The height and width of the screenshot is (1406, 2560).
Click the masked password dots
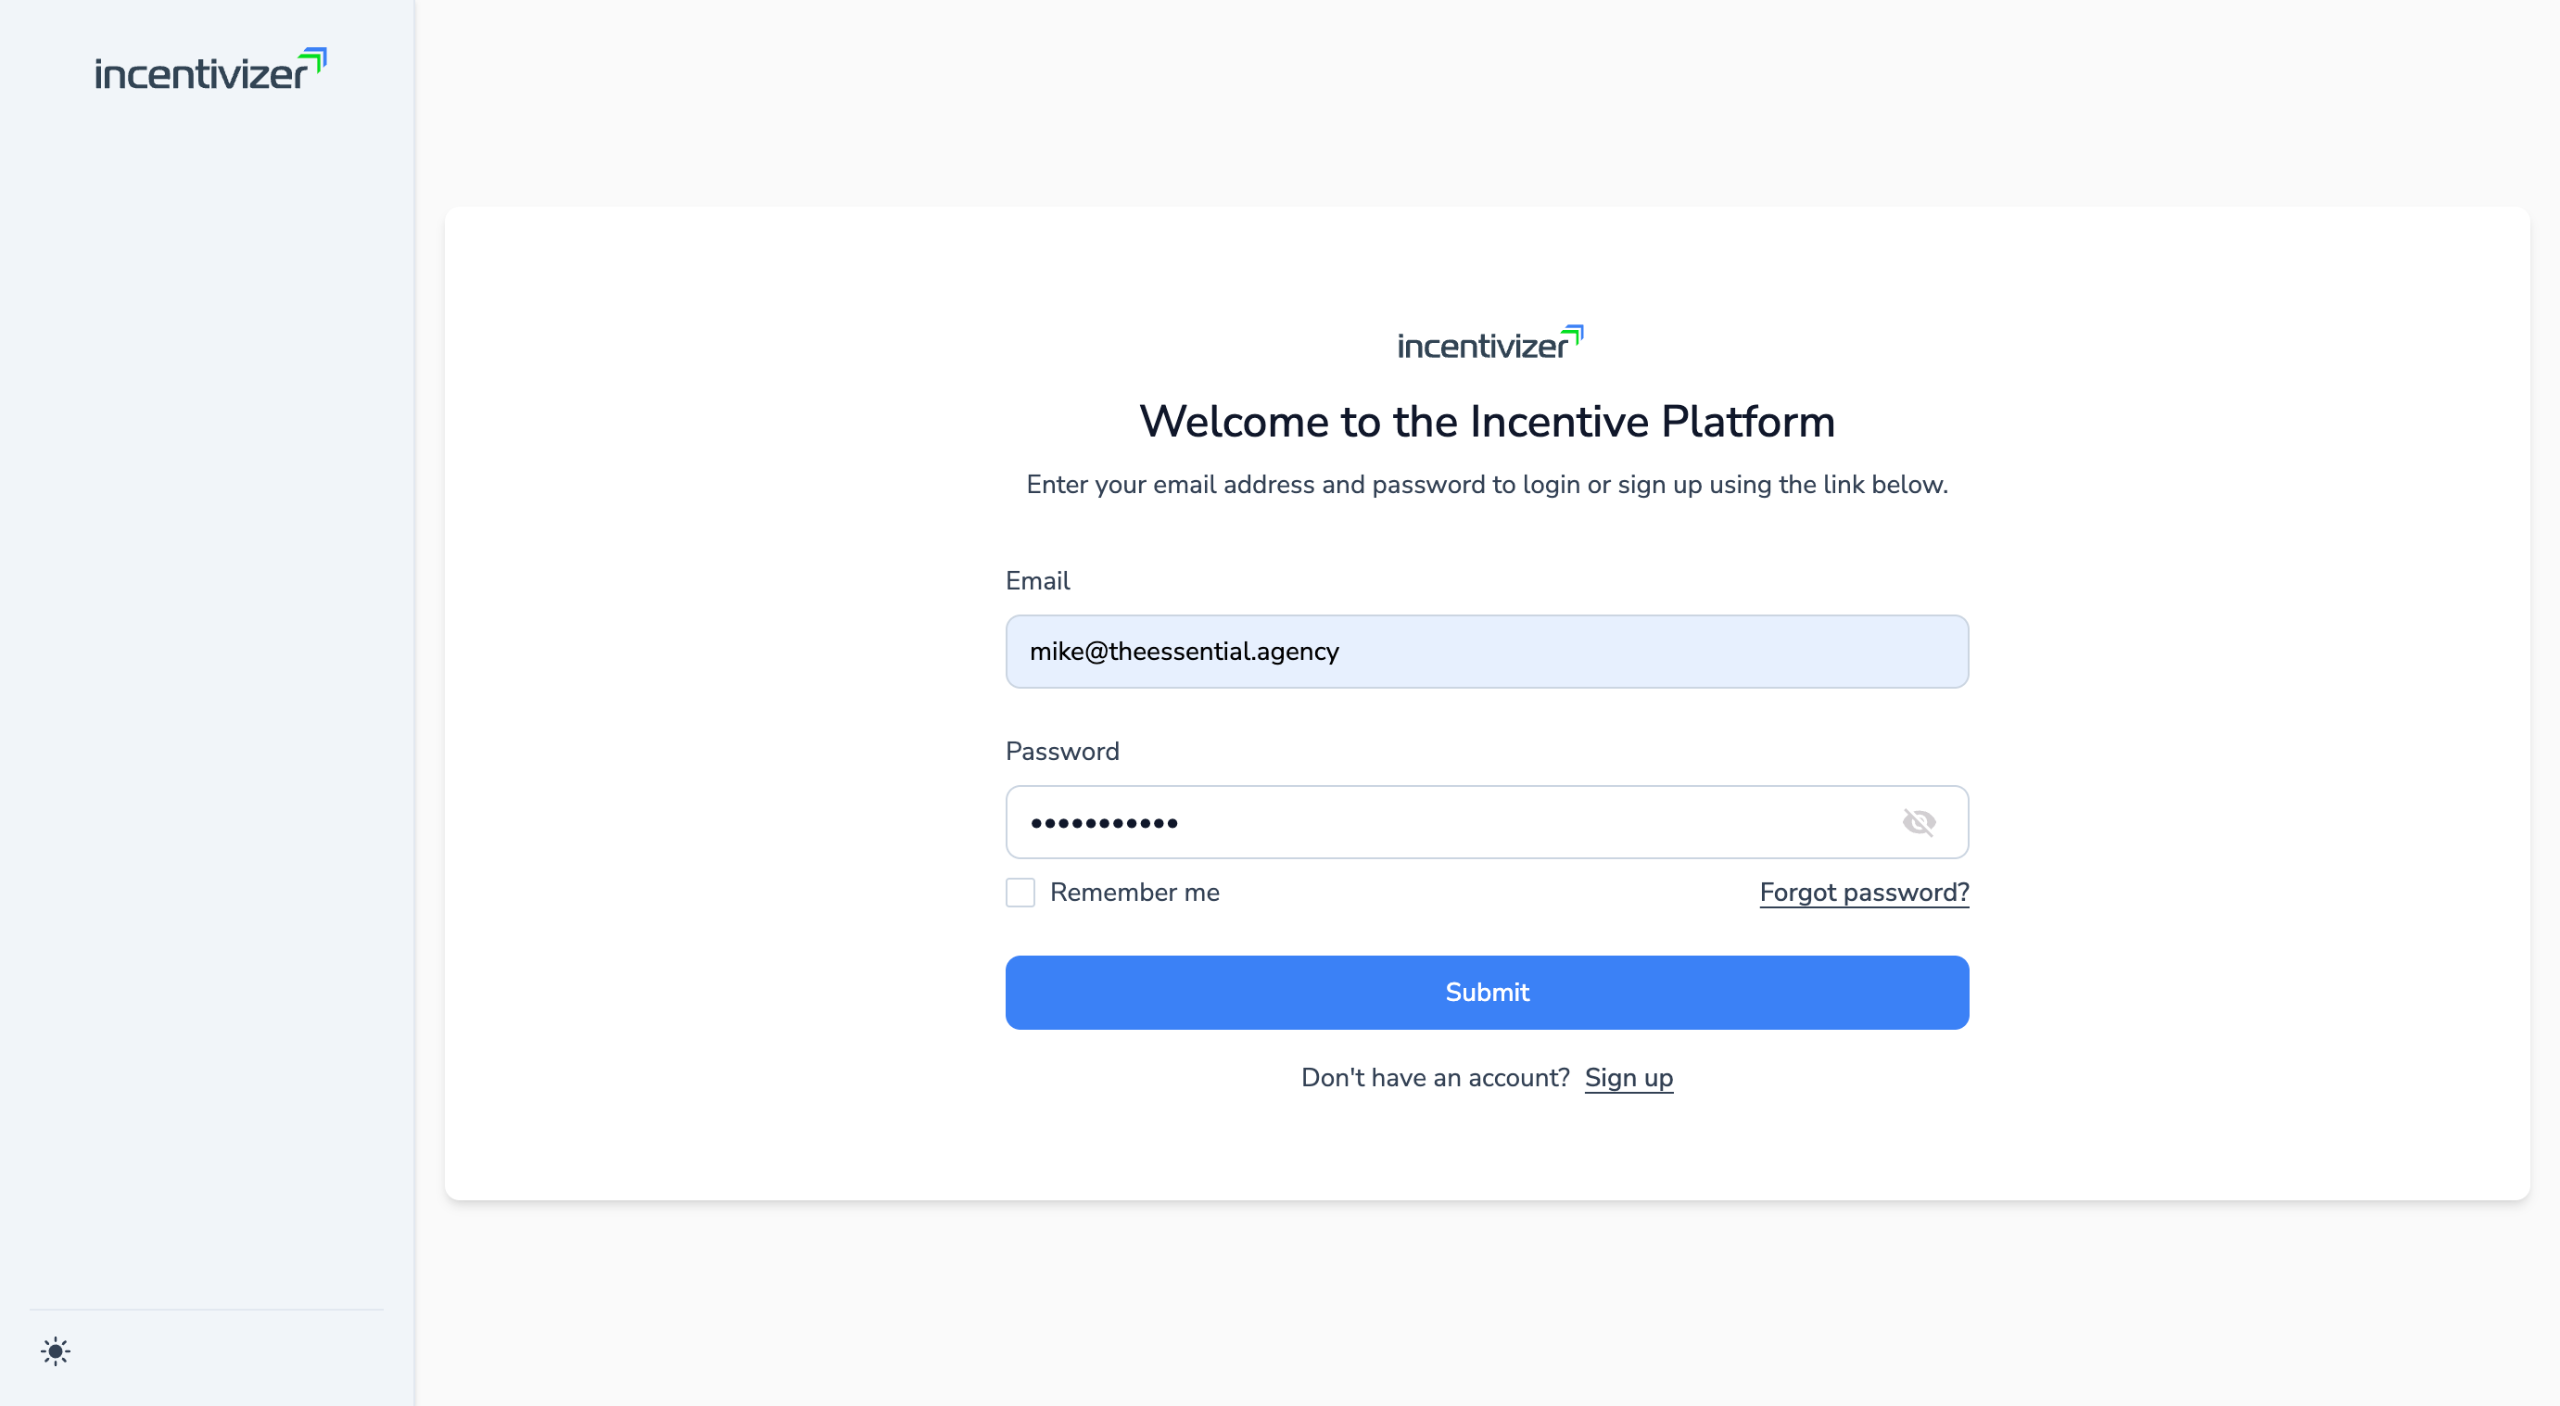pyautogui.click(x=1104, y=823)
